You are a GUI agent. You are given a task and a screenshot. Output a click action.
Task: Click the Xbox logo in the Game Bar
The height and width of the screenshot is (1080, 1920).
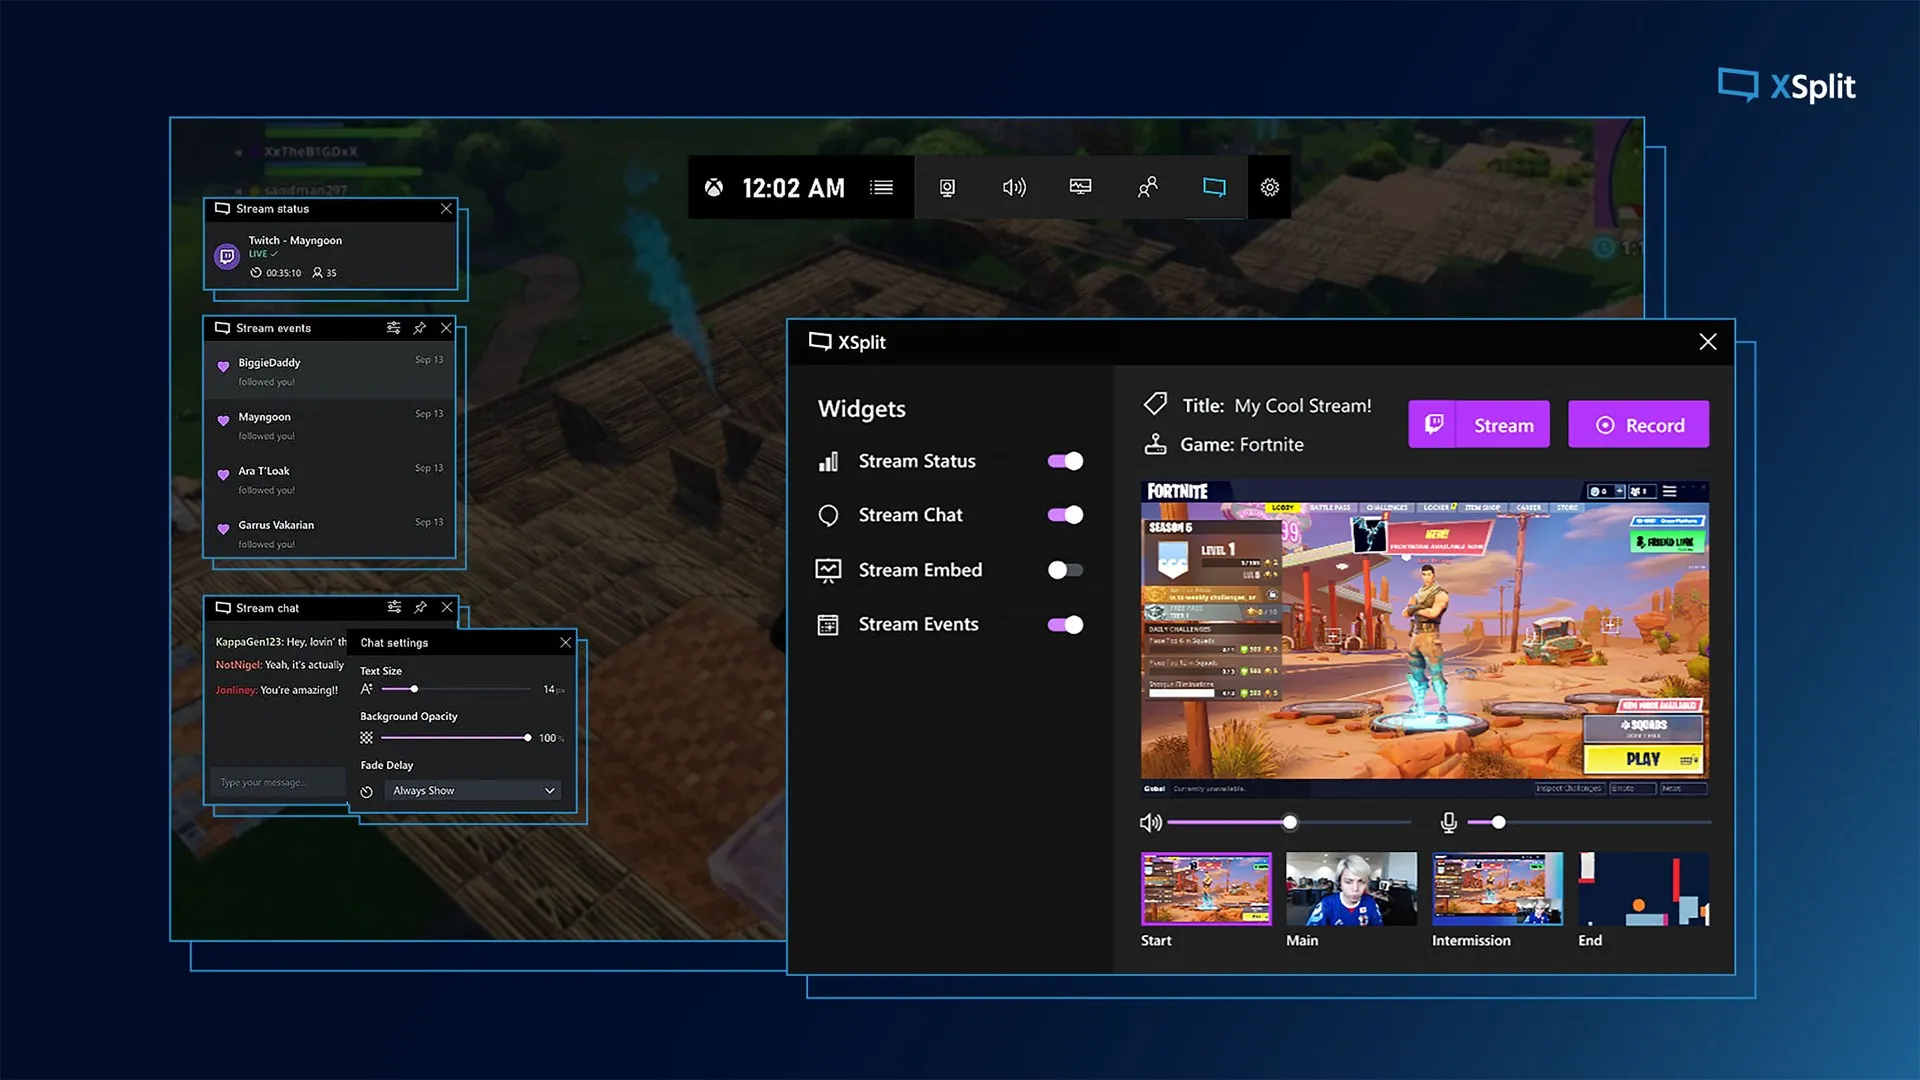tap(713, 187)
